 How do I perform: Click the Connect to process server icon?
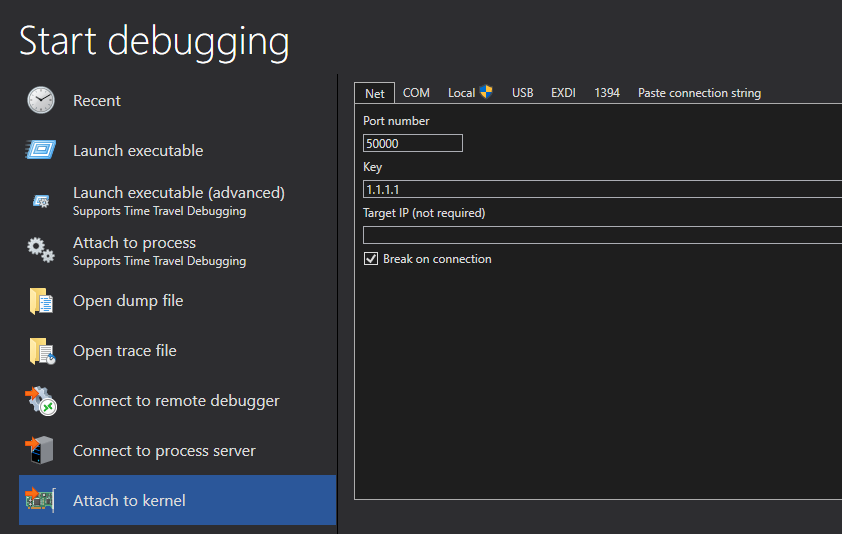(x=39, y=450)
